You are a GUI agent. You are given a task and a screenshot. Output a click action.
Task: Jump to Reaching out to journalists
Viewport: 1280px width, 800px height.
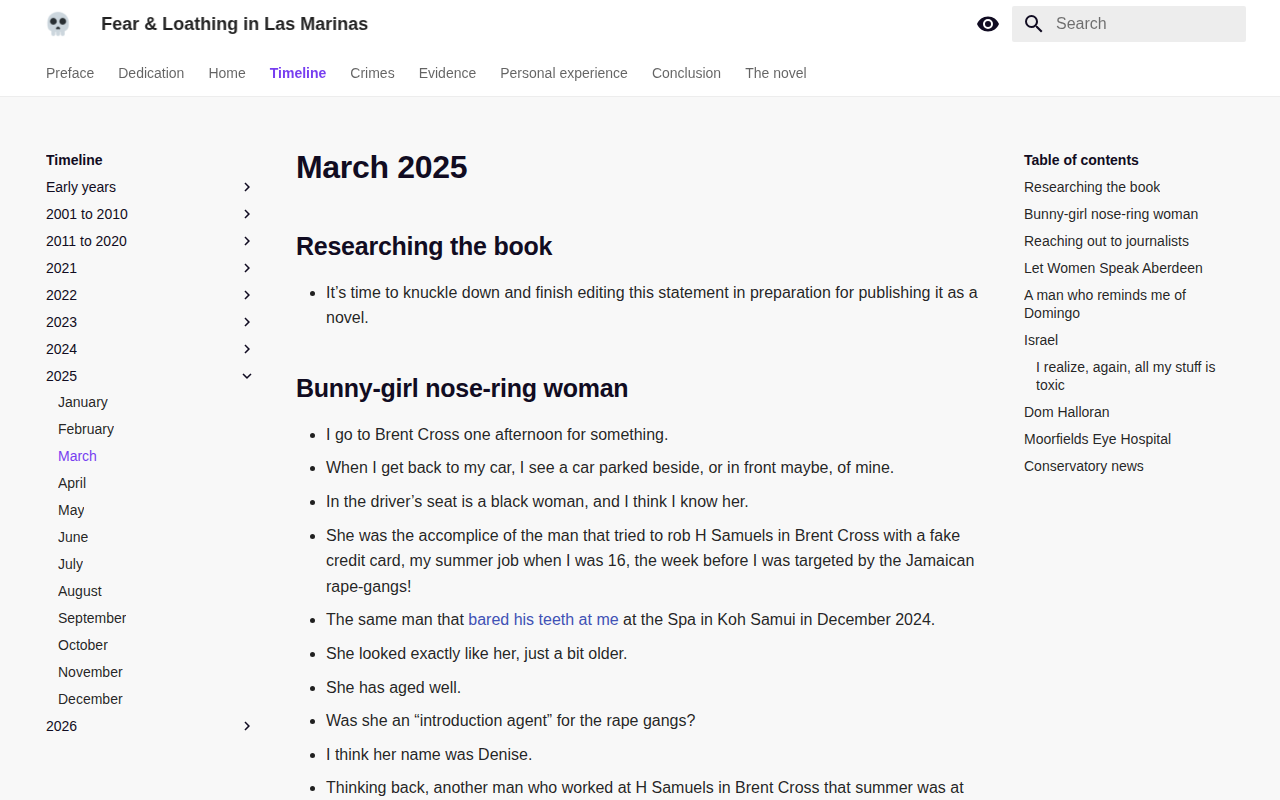click(x=1106, y=241)
